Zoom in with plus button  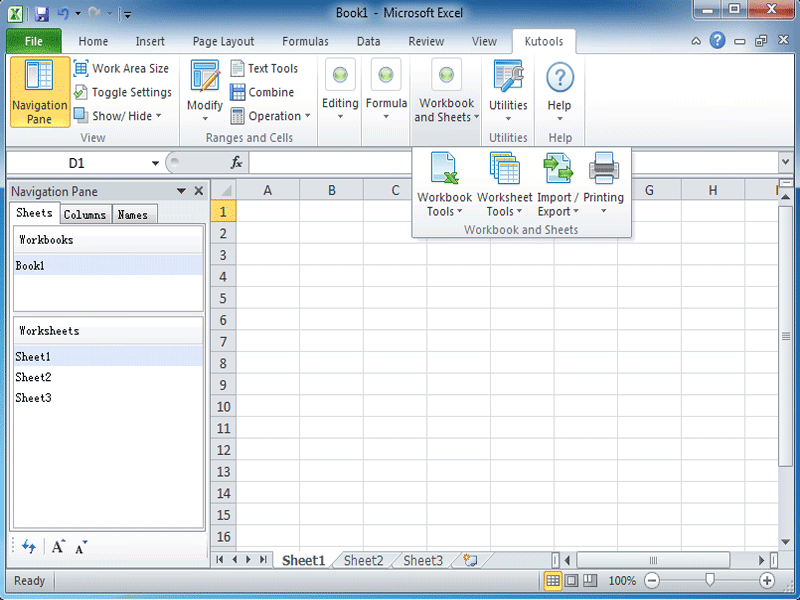(x=767, y=581)
